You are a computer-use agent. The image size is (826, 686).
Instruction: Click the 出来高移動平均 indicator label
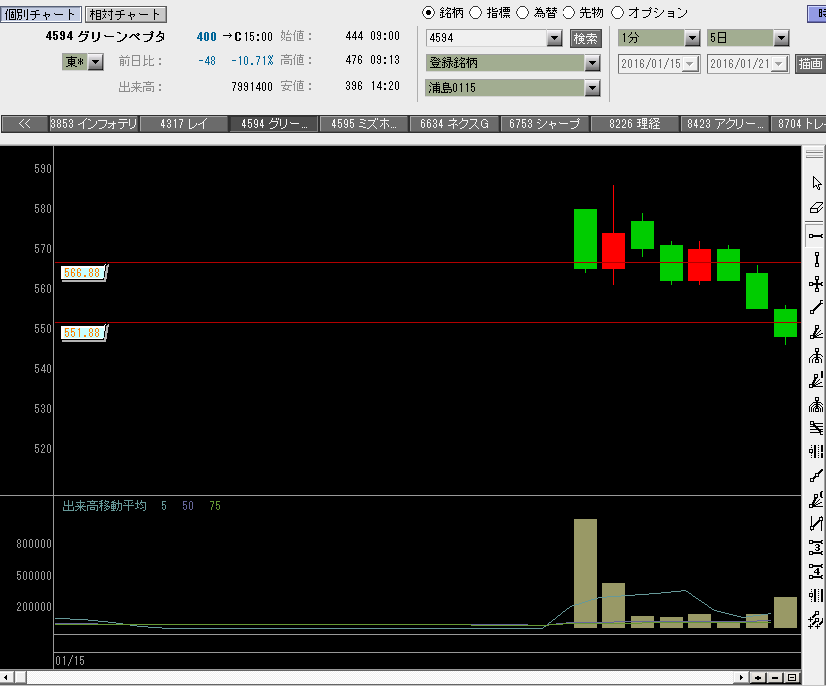point(104,506)
